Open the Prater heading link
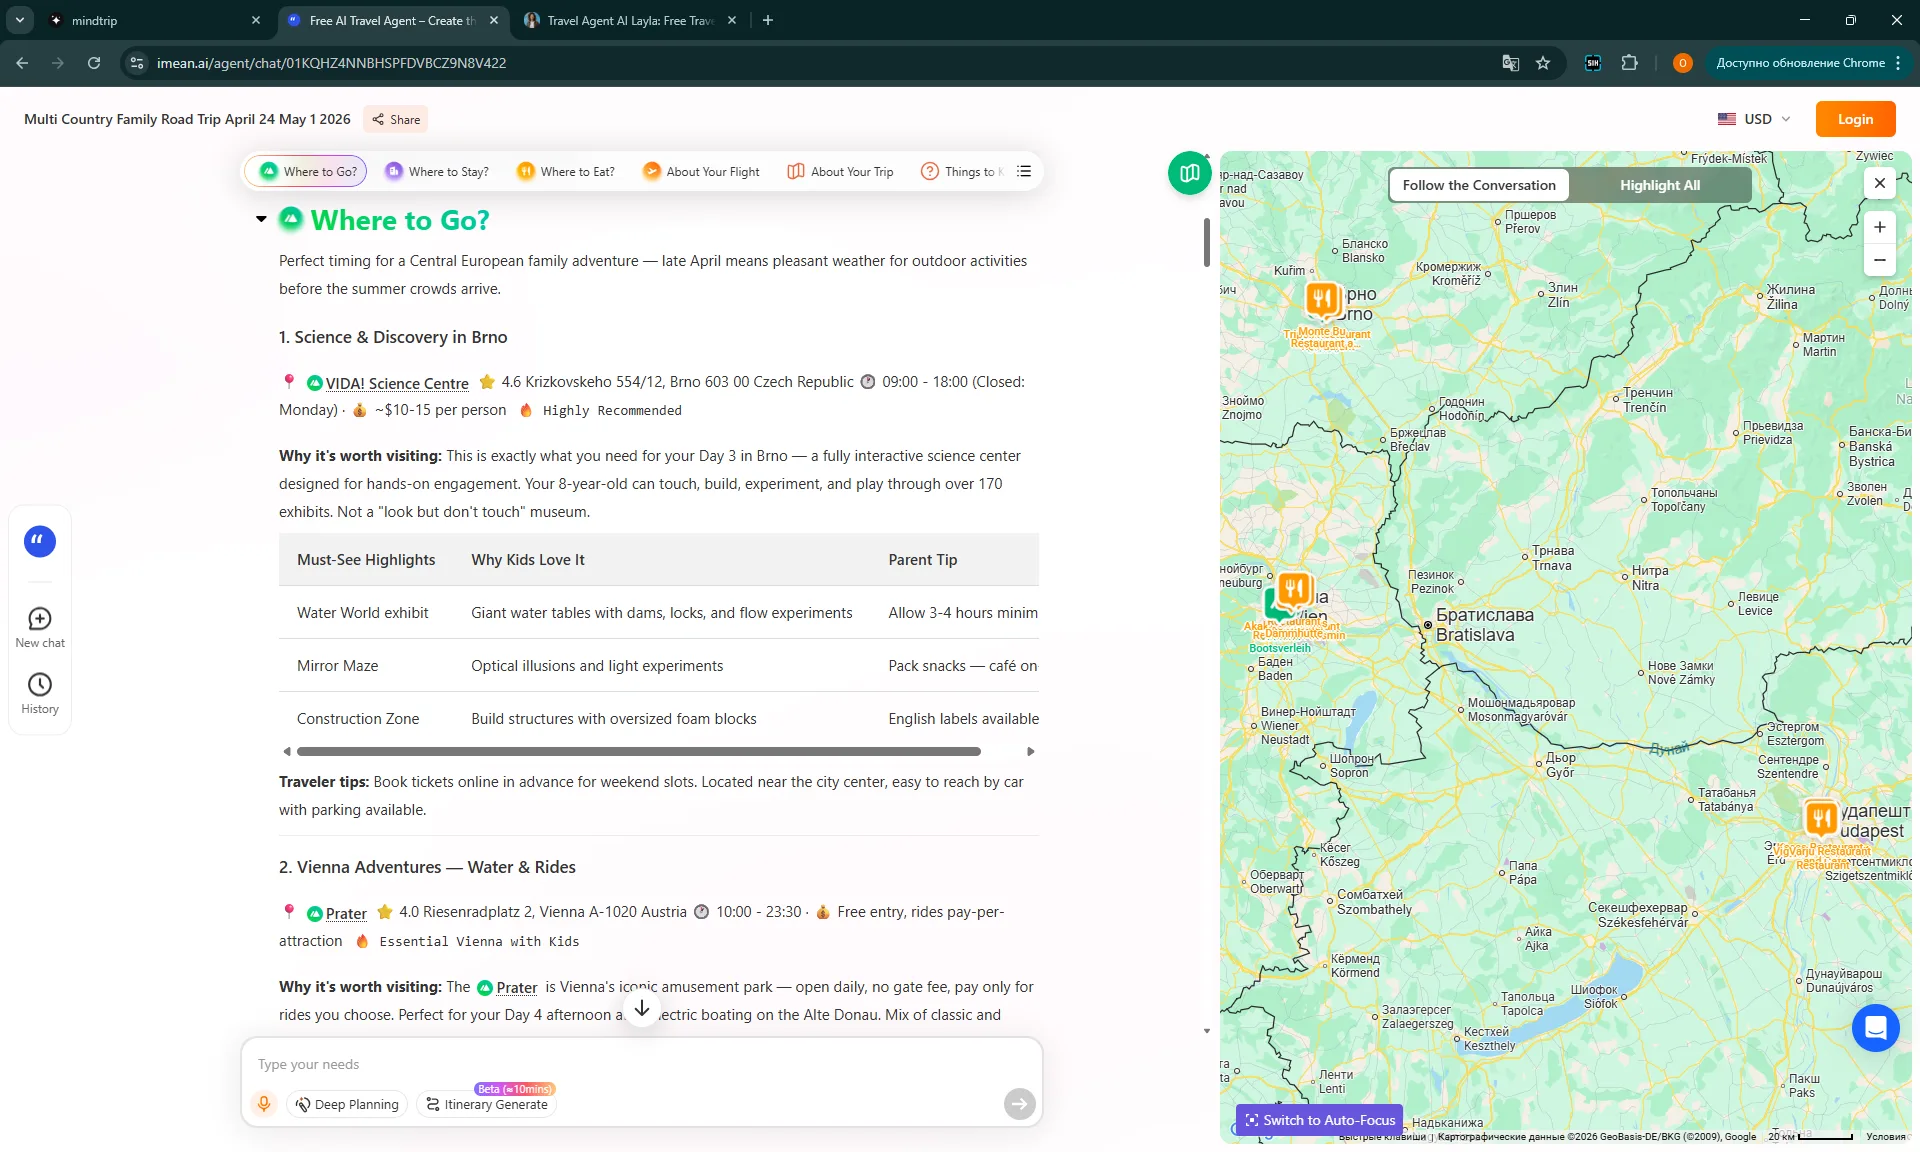The width and height of the screenshot is (1920, 1152). tap(346, 913)
